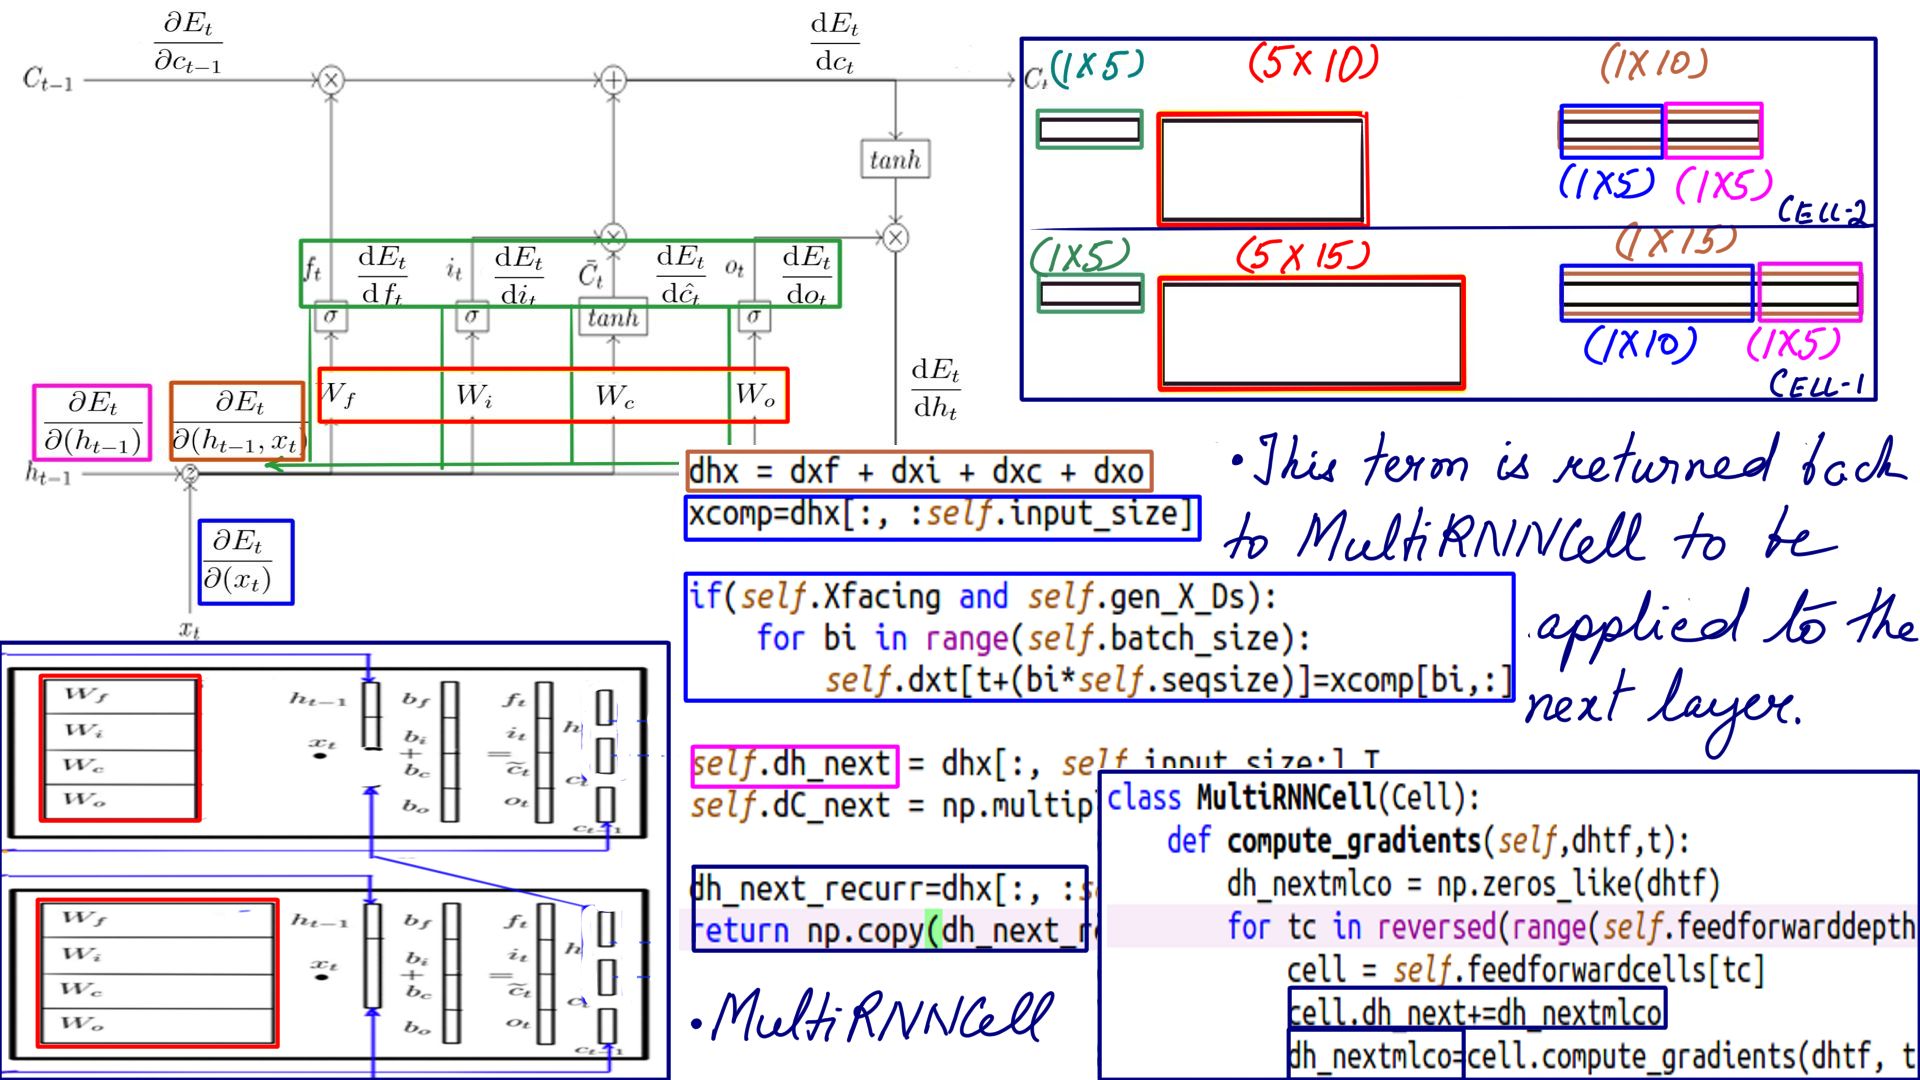Click the tanh box under the C̄t gate
Viewport: 1920px width, 1080px height.
(613, 317)
